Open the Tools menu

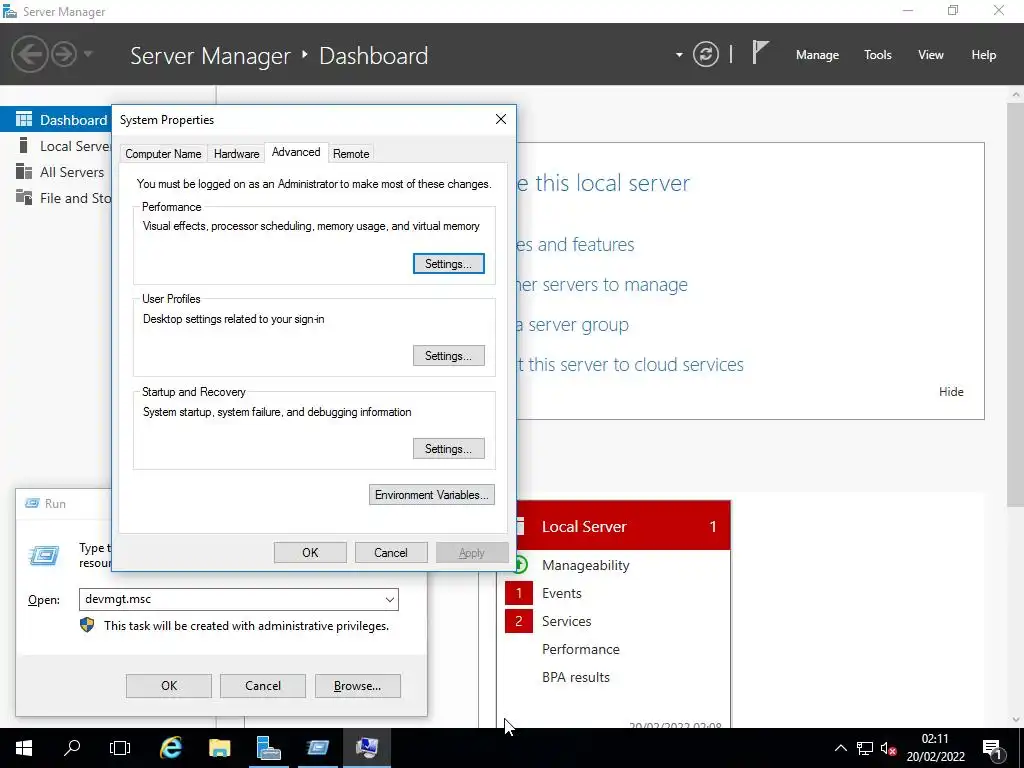[x=878, y=55]
